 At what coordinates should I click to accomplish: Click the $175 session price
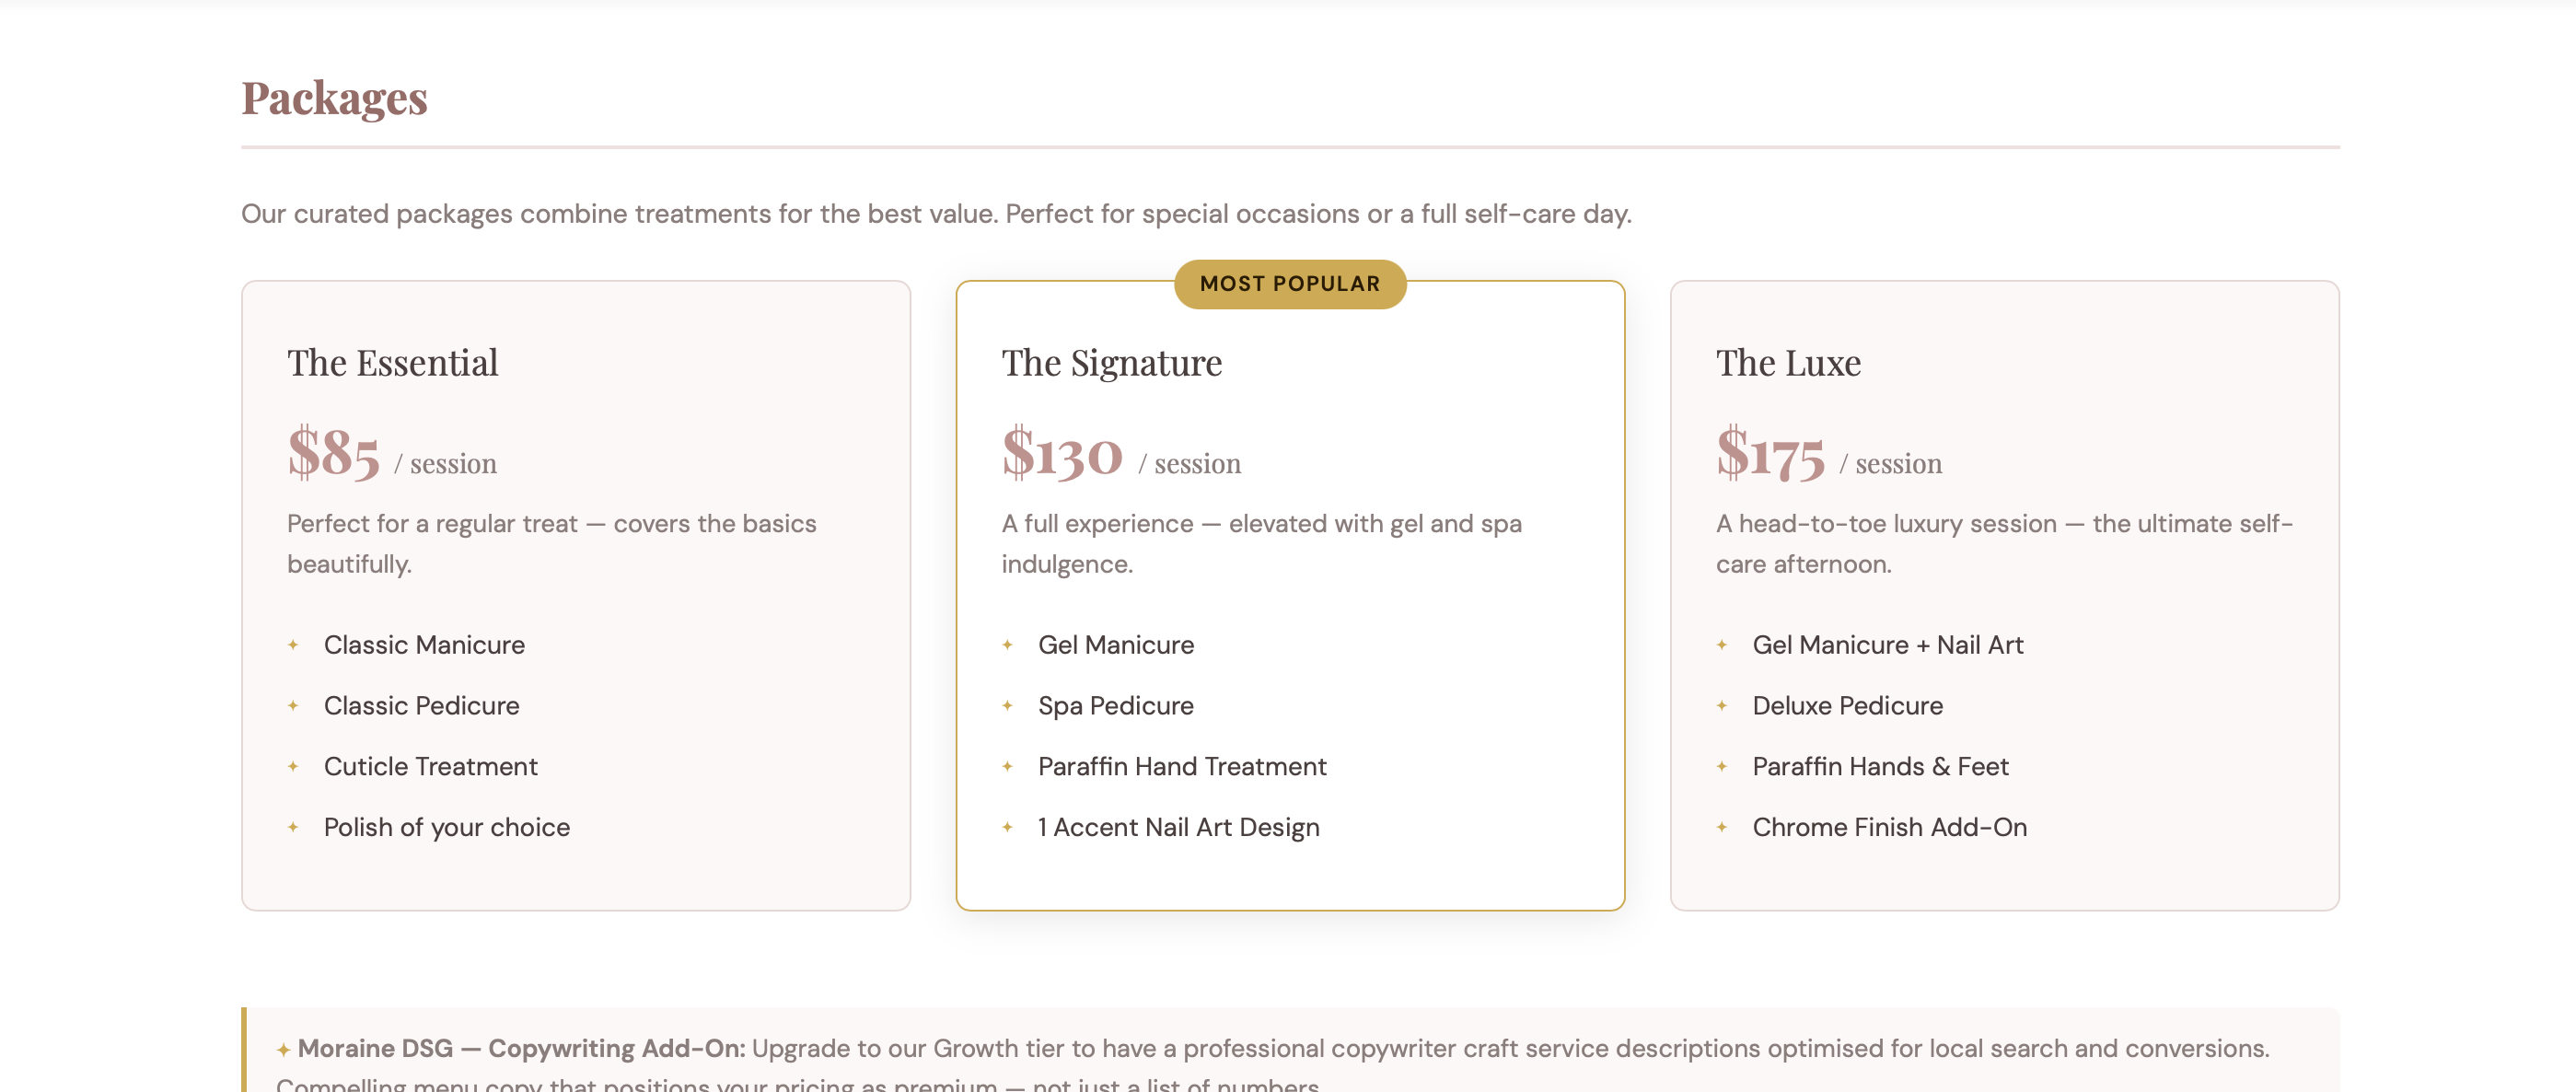[x=1770, y=454]
